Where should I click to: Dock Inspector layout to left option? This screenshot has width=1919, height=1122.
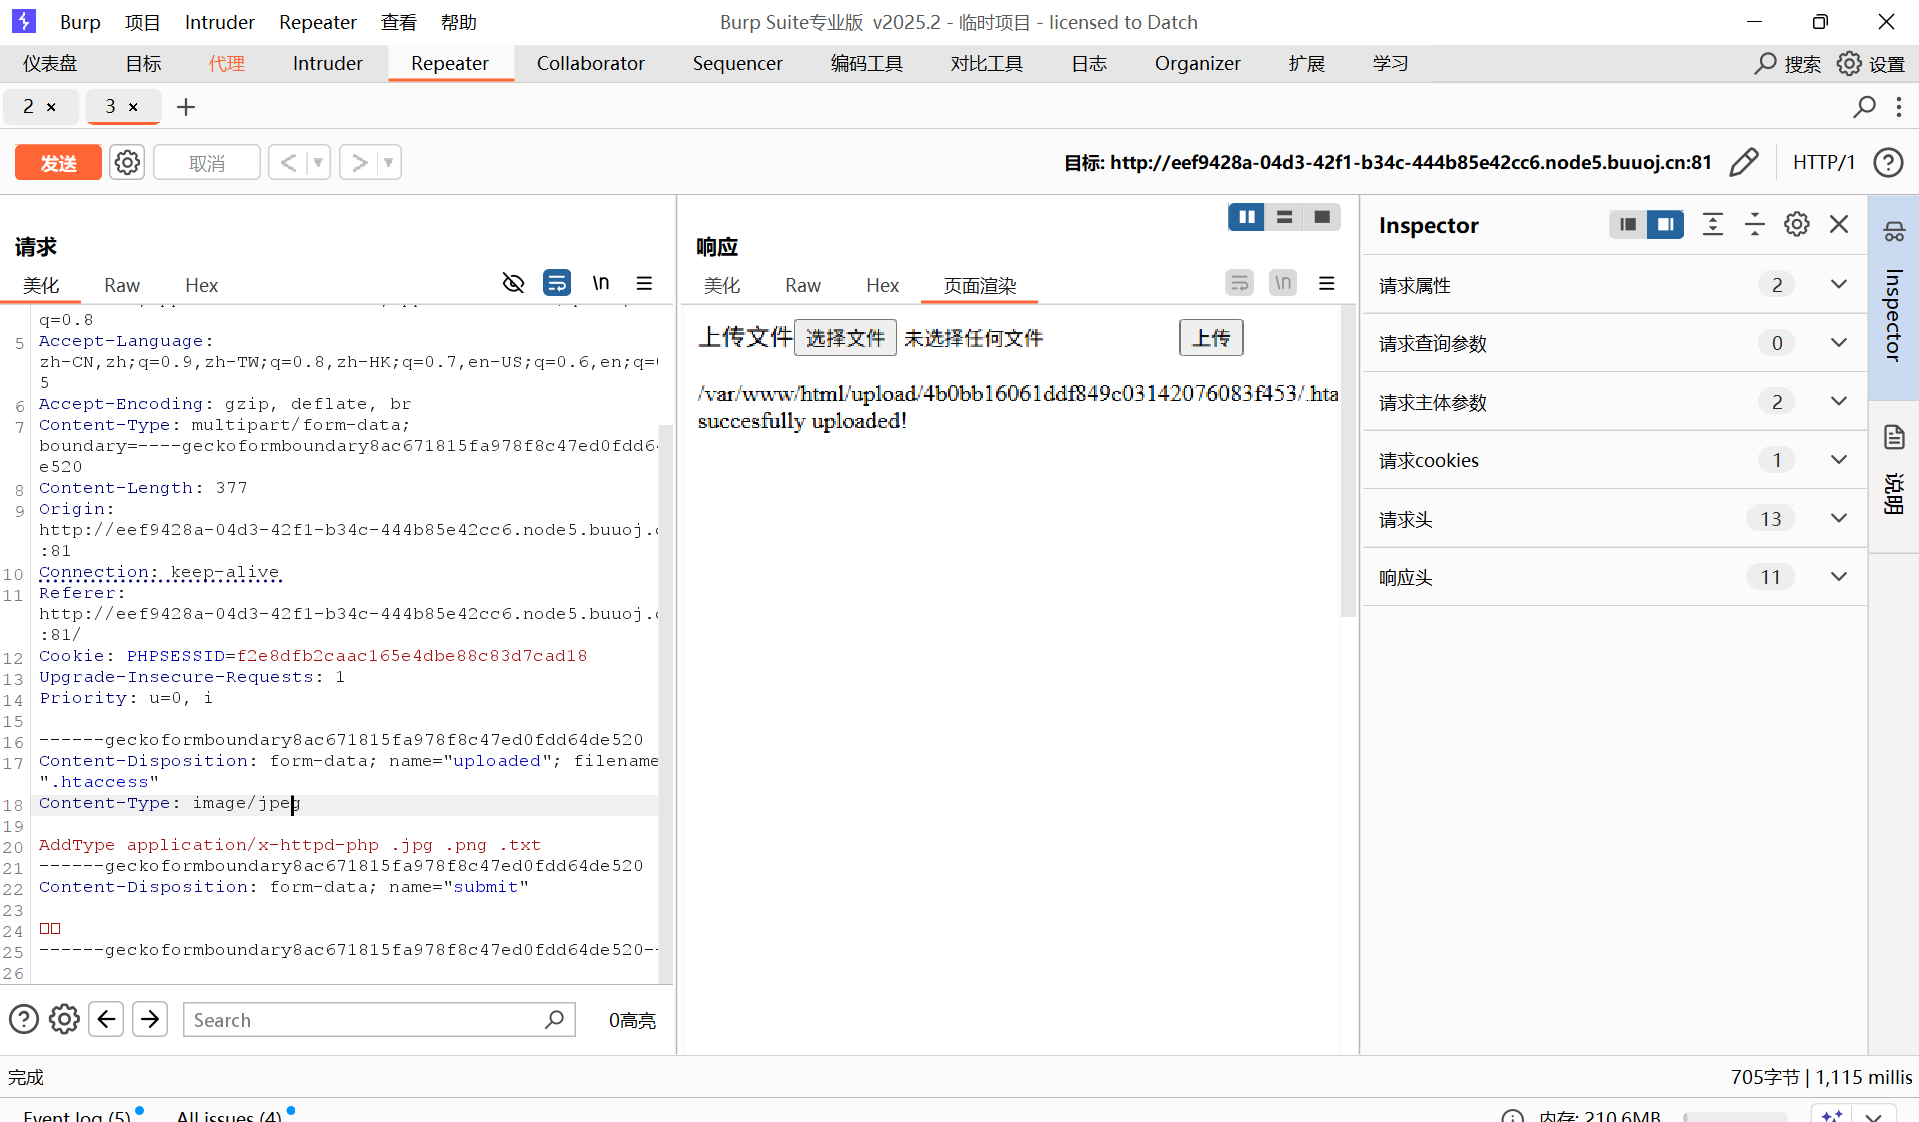point(1628,224)
